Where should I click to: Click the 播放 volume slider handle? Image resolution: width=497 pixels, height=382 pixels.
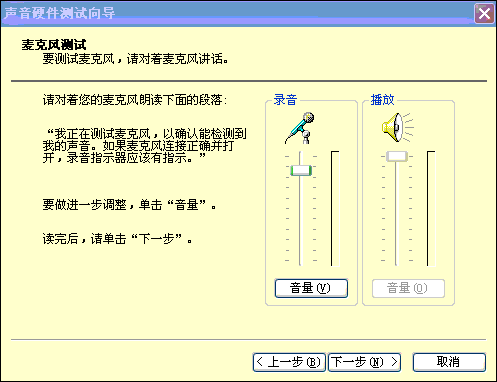pos(397,156)
